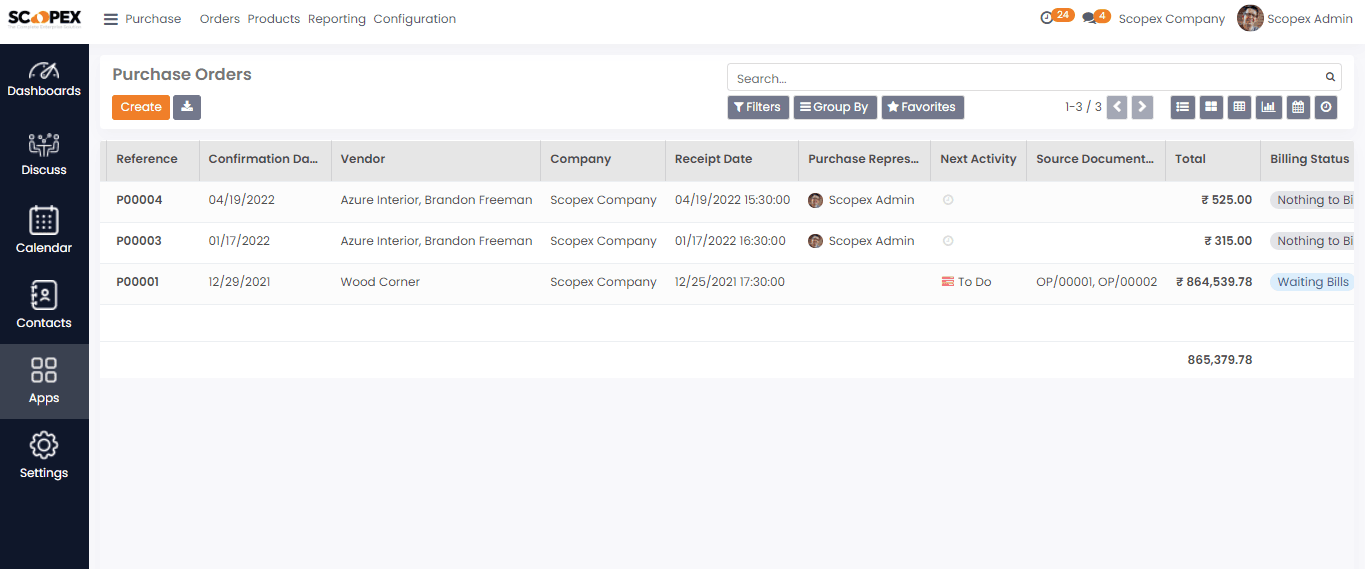The image size is (1365, 569).
Task: Open Contacts from the sidebar
Action: (44, 305)
